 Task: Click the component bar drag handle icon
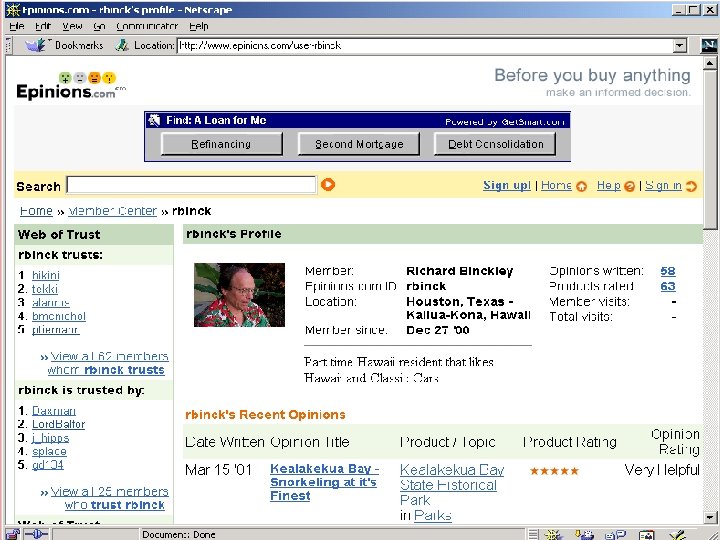click(x=533, y=534)
